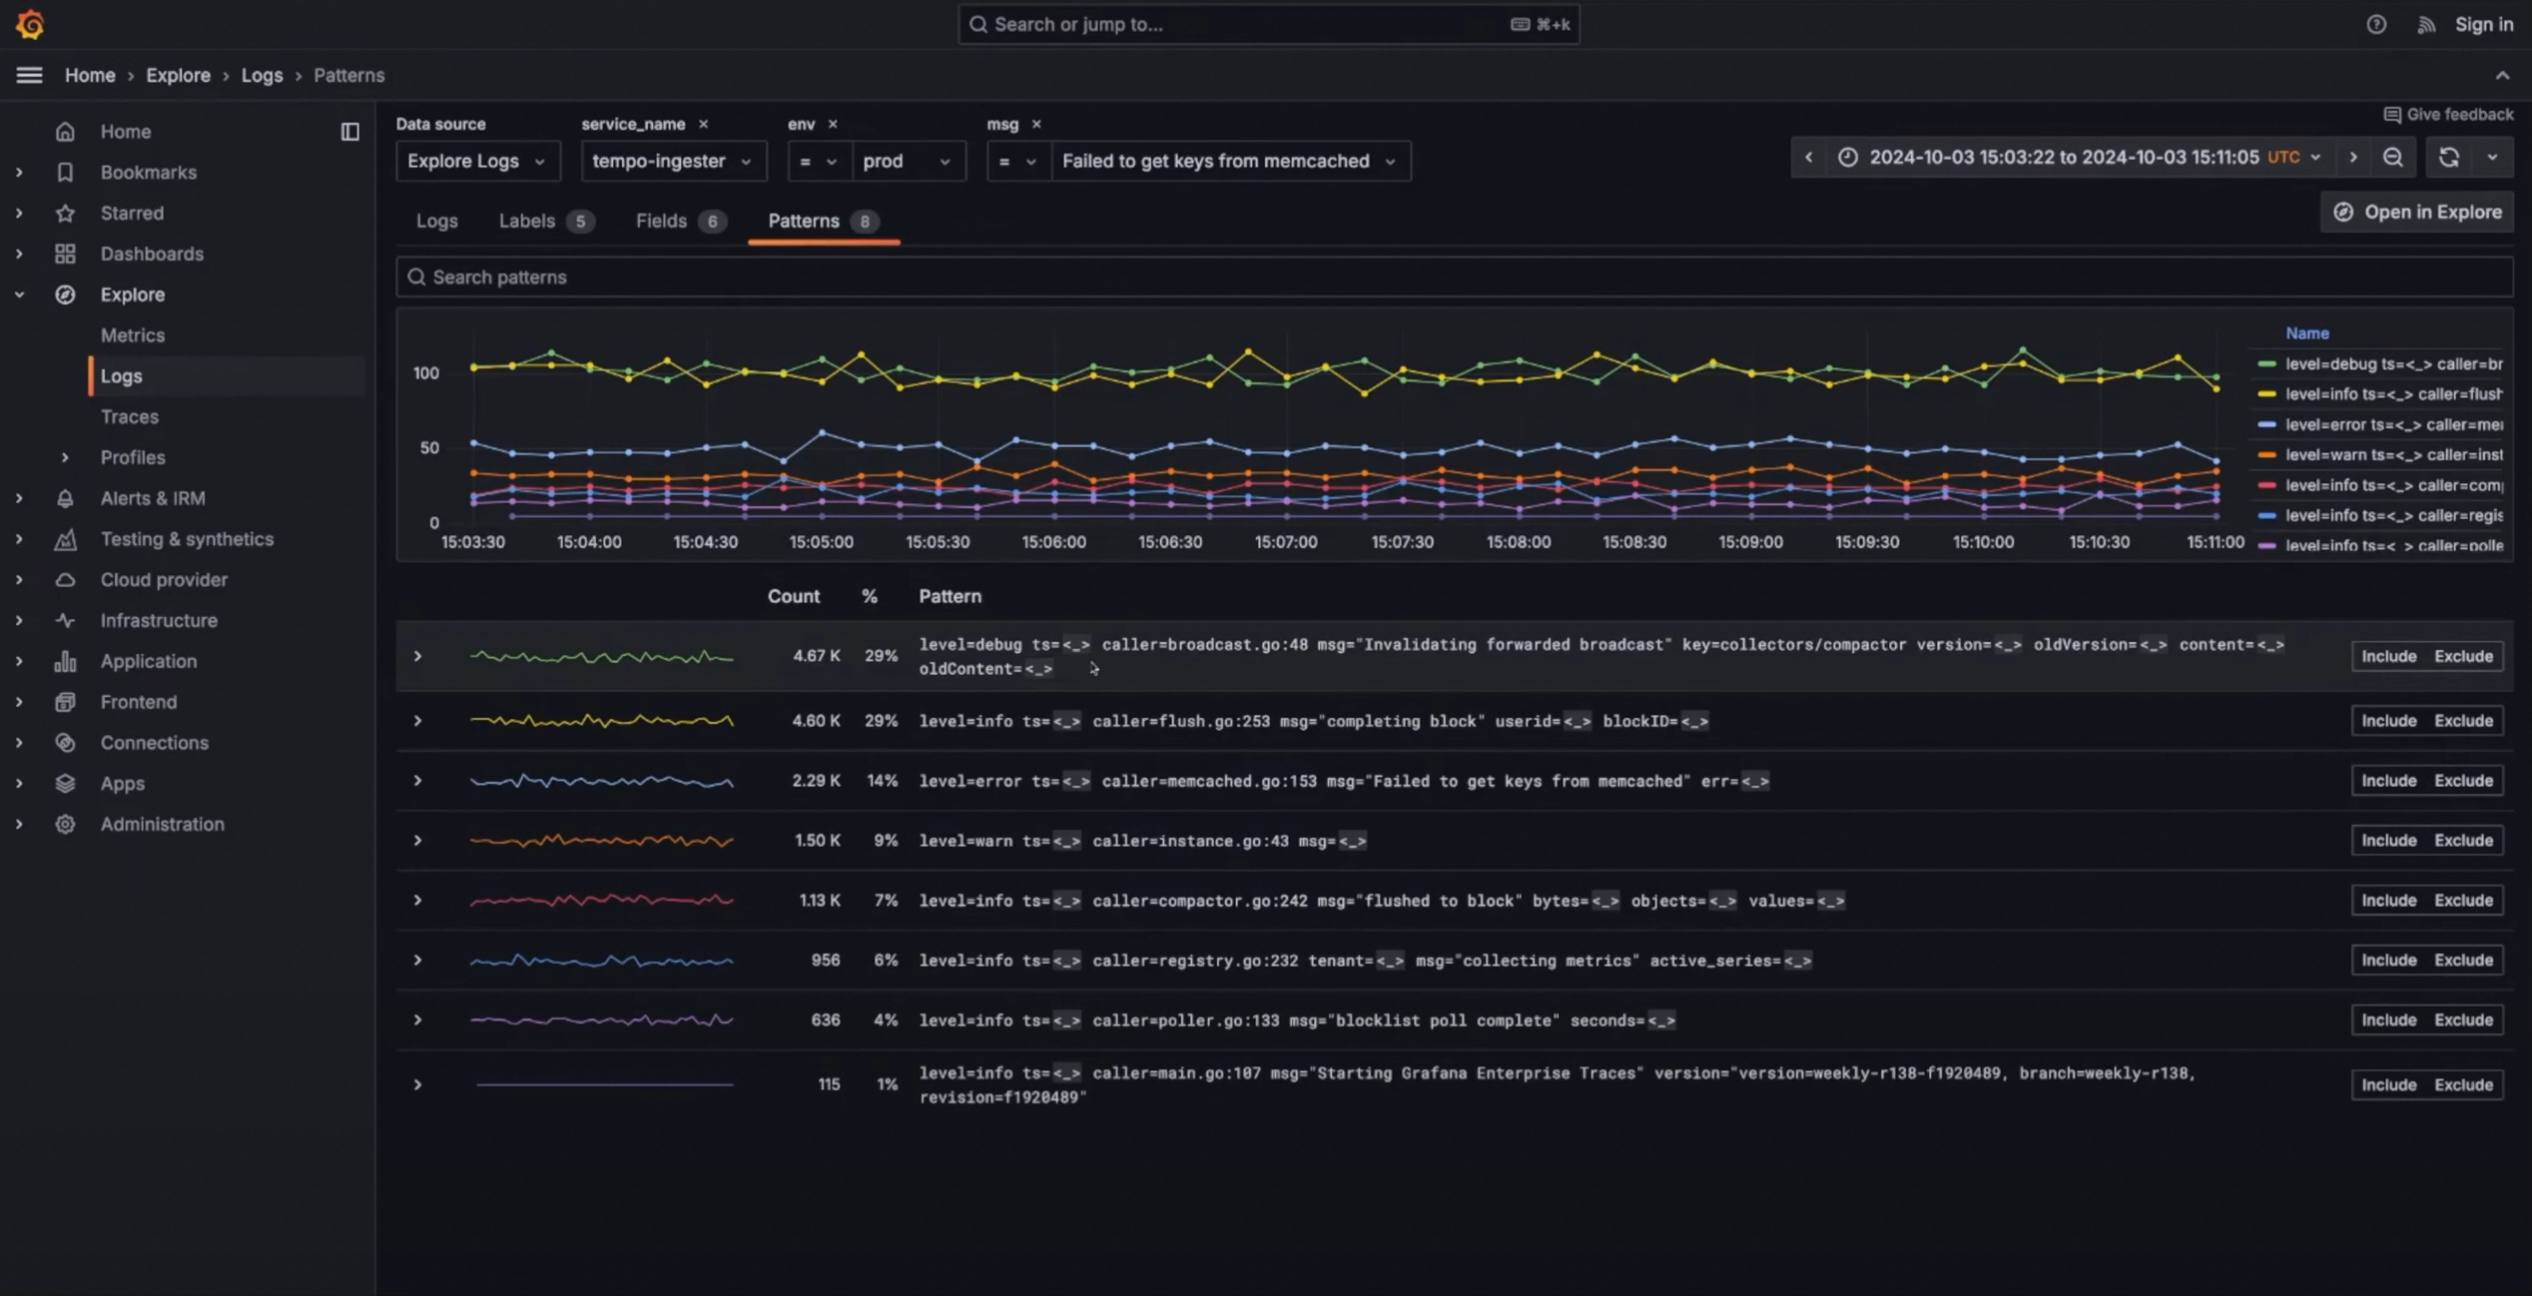Click the Dashboards grid icon

pos(65,254)
